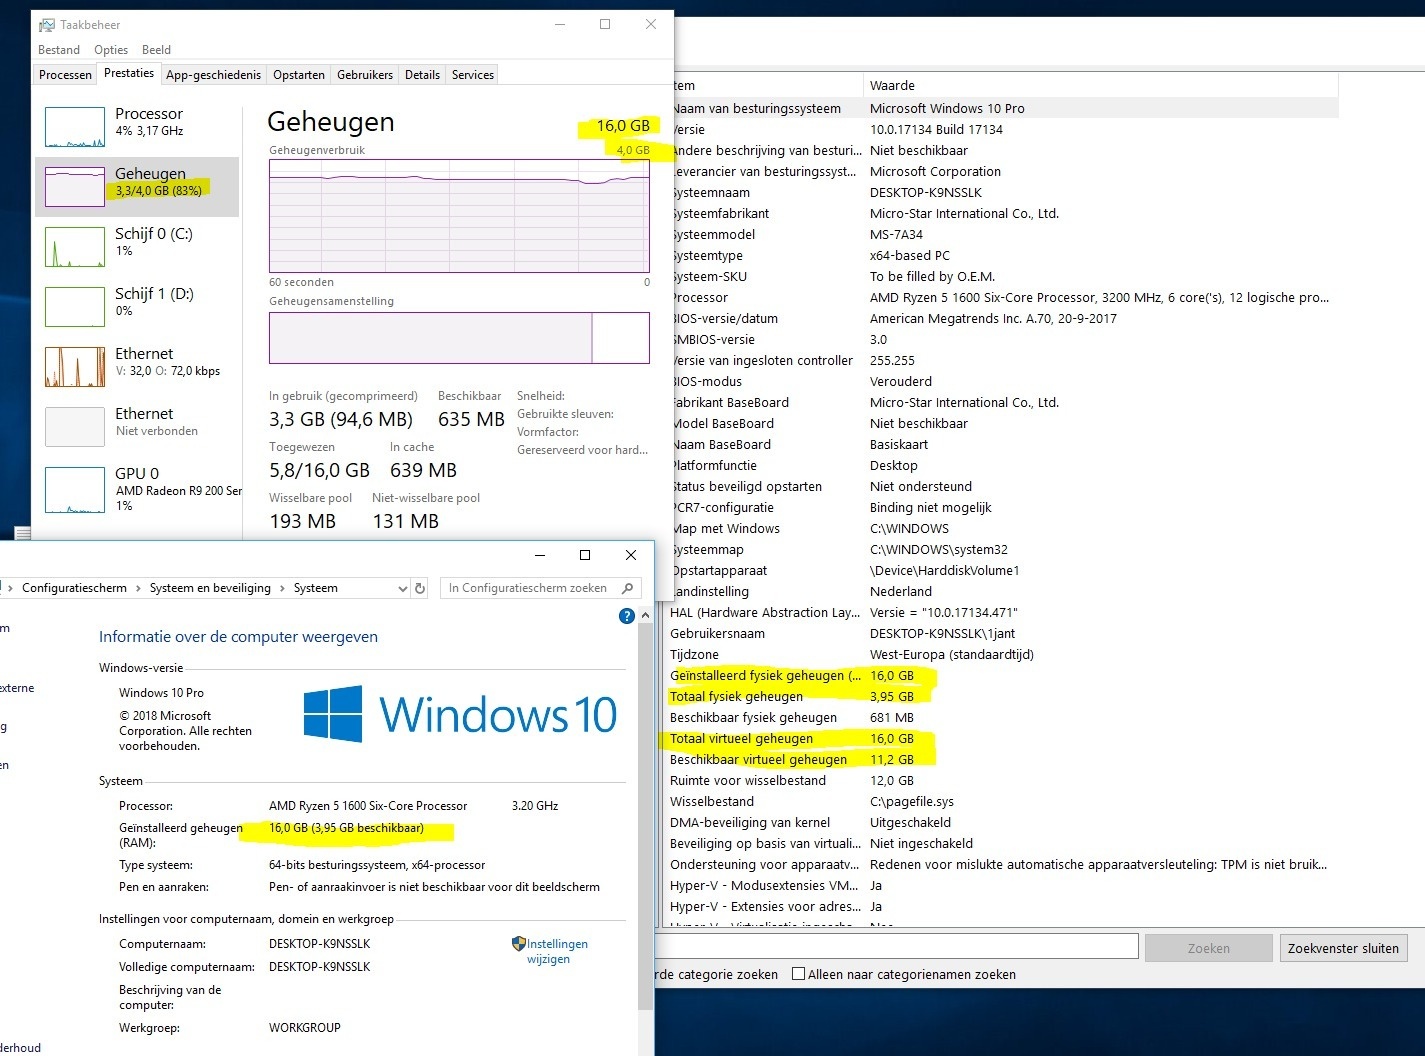Select the Systeemtype row
Screen dimensions: 1425x1056
coord(1005,255)
